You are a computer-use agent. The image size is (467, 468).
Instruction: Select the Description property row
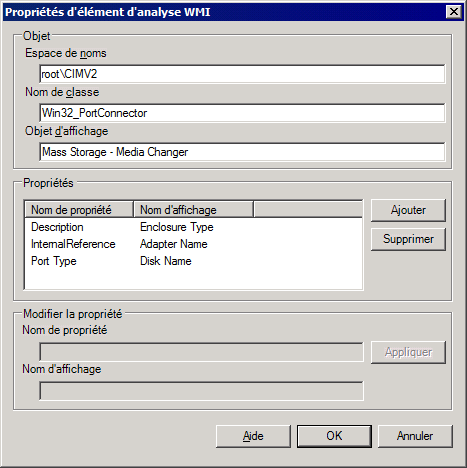pyautogui.click(x=193, y=227)
